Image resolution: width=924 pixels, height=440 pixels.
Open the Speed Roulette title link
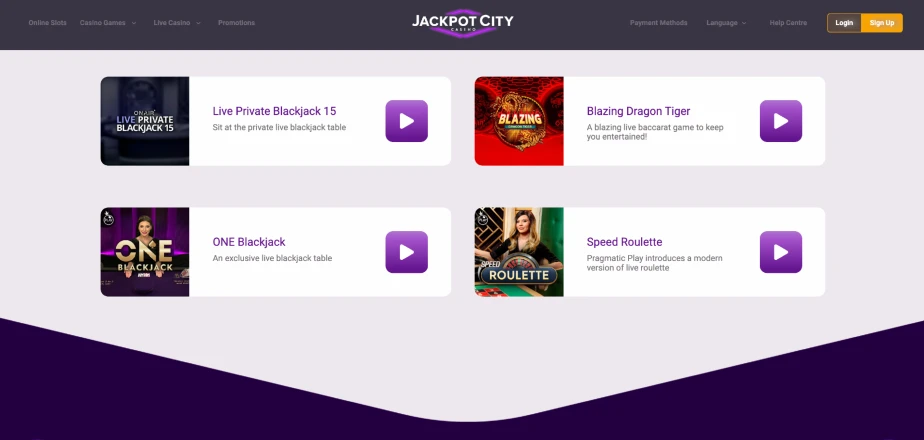click(624, 242)
